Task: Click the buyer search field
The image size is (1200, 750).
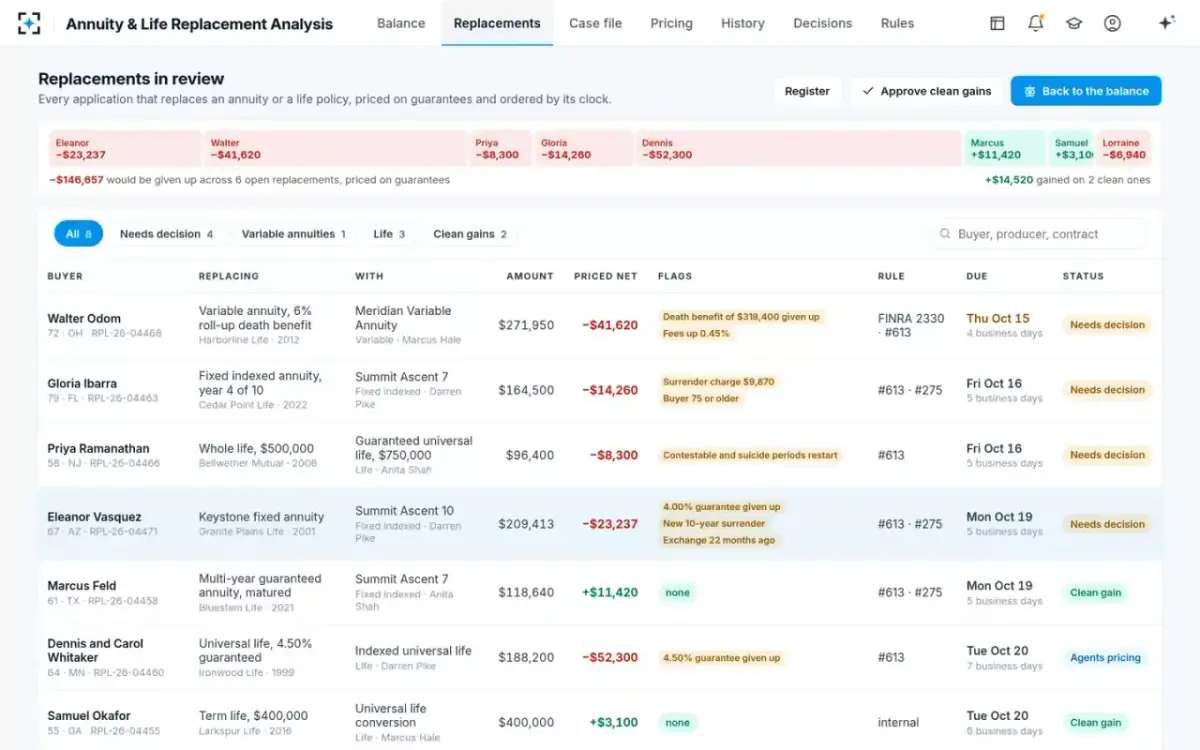Action: [x=1038, y=234]
